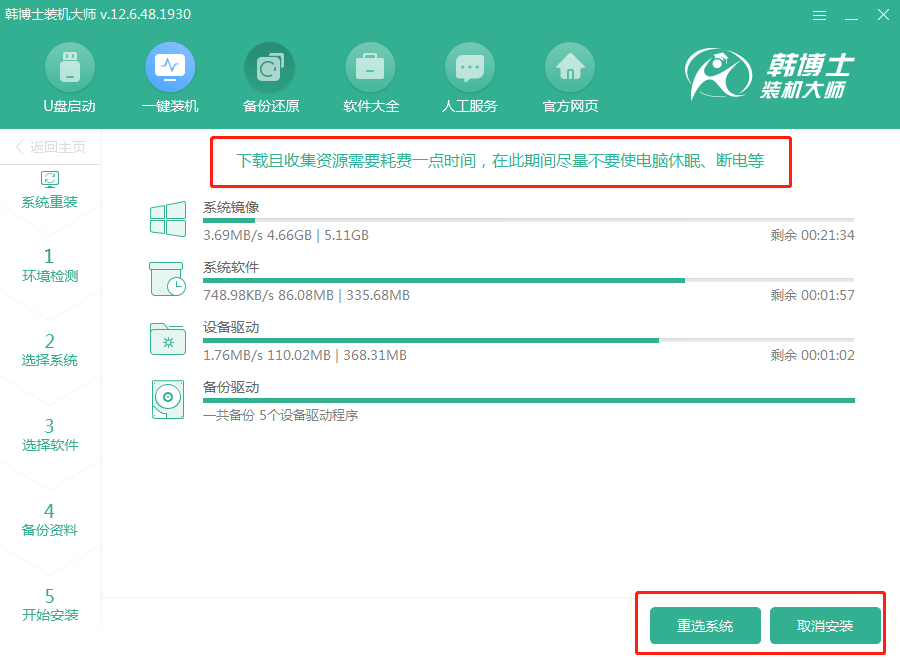Click the 韩博士装机大师 logo
The height and width of the screenshot is (660, 900).
coord(770,75)
